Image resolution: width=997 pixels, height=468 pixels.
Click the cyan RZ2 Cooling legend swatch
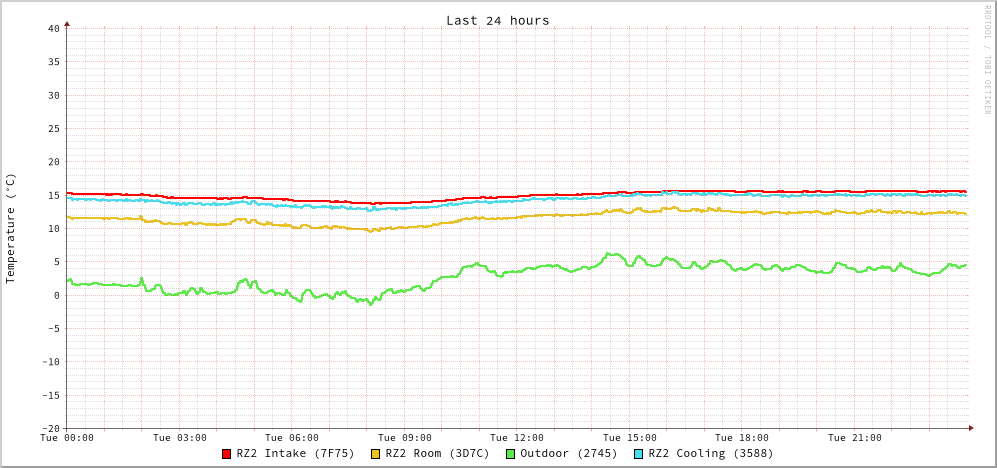(639, 454)
